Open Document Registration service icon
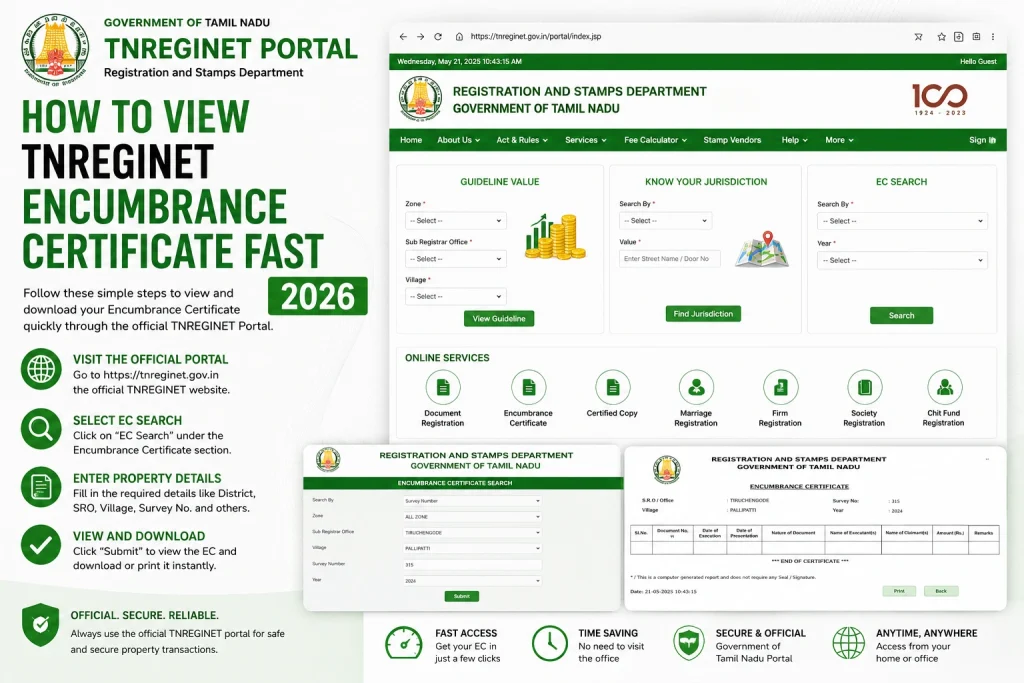Viewport: 1024px width, 683px height. (x=443, y=387)
